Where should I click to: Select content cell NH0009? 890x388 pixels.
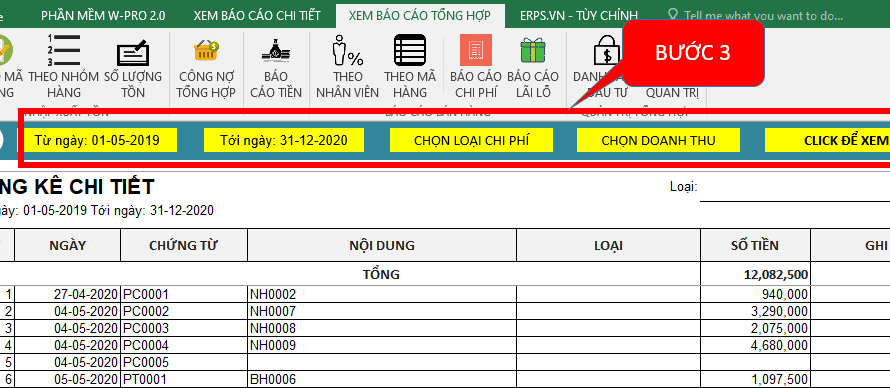point(381,345)
